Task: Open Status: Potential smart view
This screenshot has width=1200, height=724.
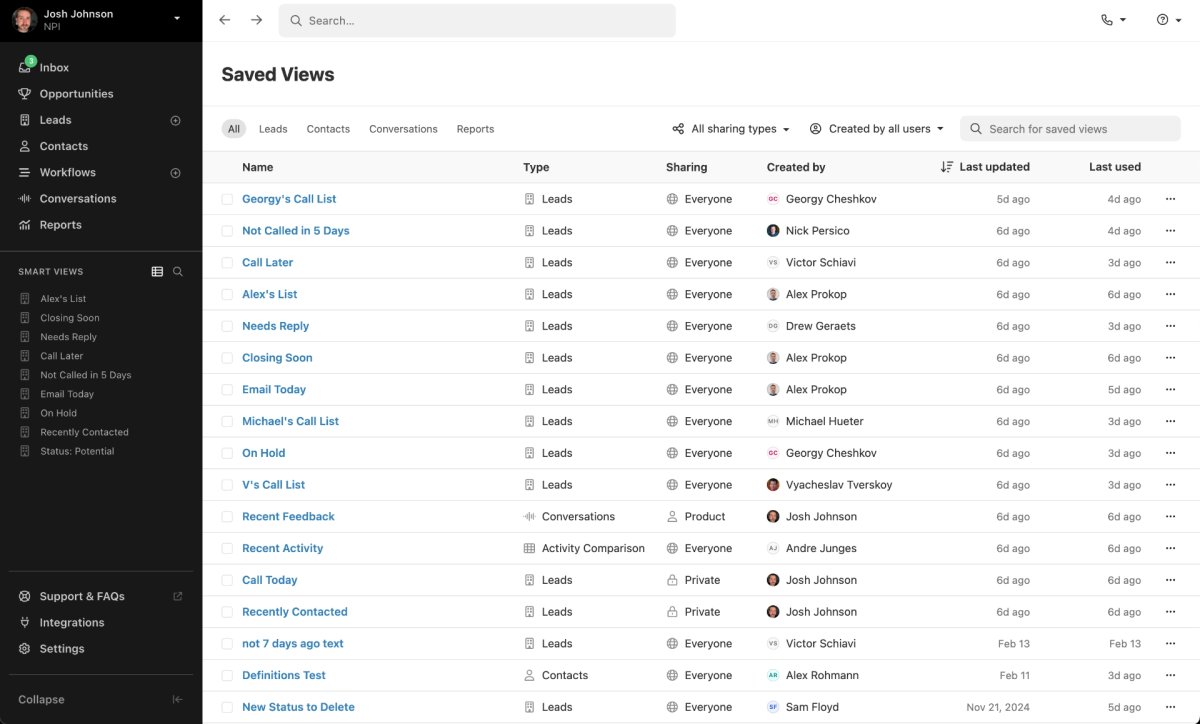Action: pyautogui.click(x=77, y=451)
